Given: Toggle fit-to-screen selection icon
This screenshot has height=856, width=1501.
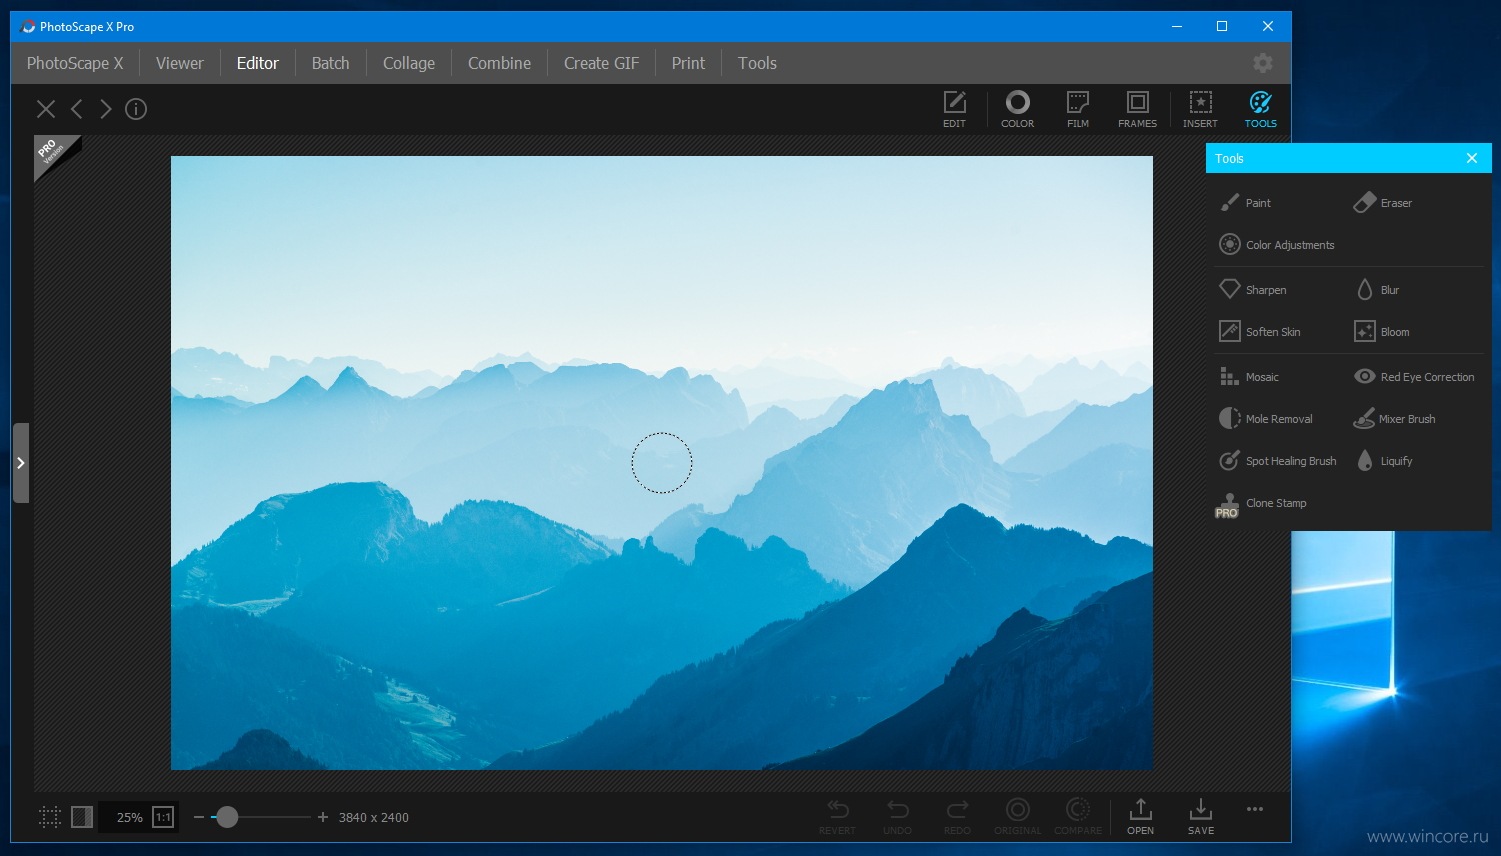Looking at the screenshot, I should tap(50, 817).
